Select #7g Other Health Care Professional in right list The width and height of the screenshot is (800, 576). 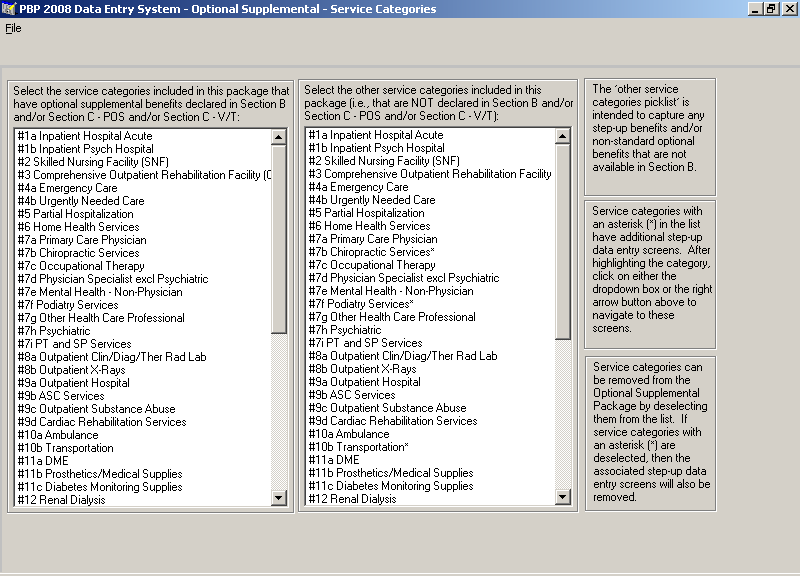pyautogui.click(x=431, y=317)
